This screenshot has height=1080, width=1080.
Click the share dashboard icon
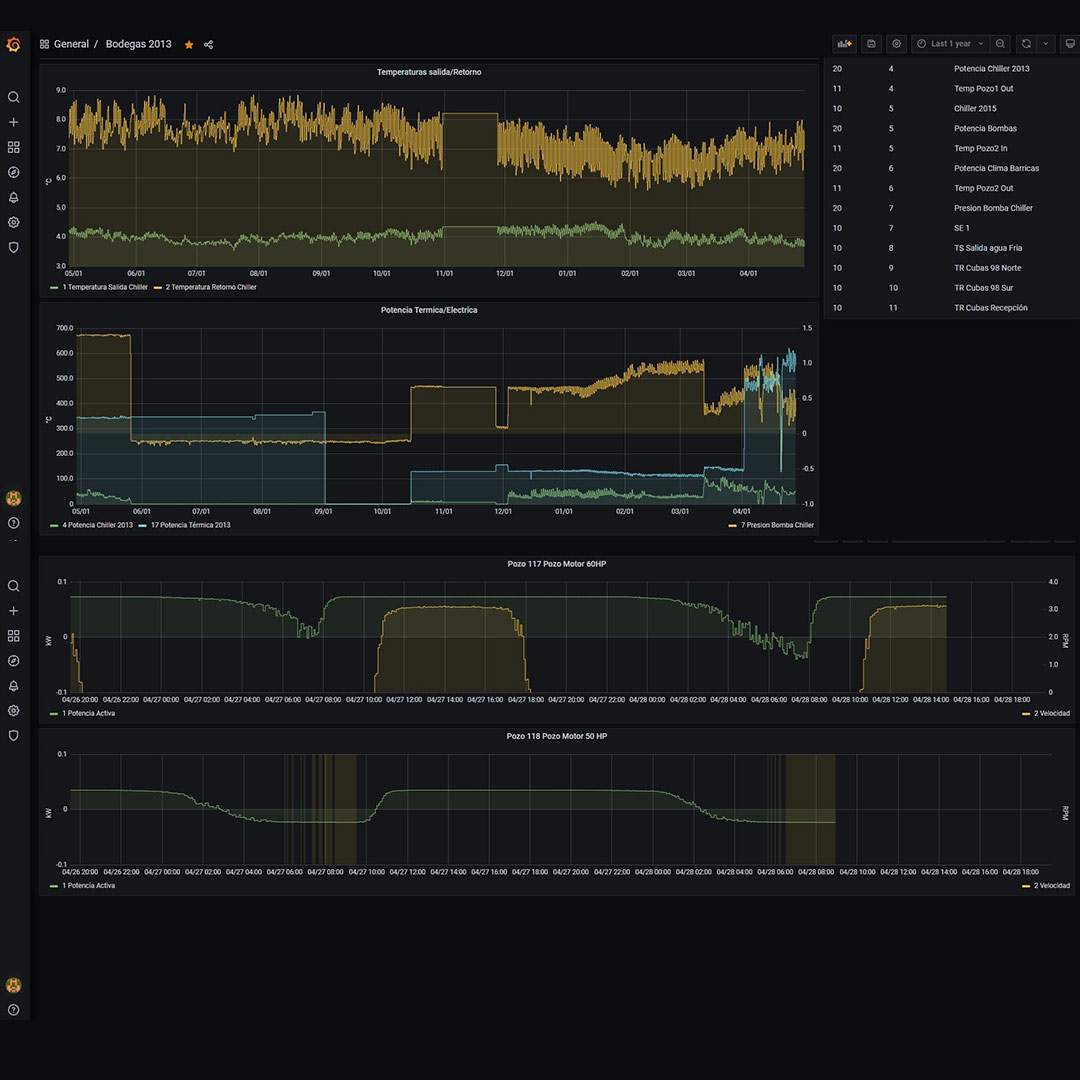pos(208,45)
